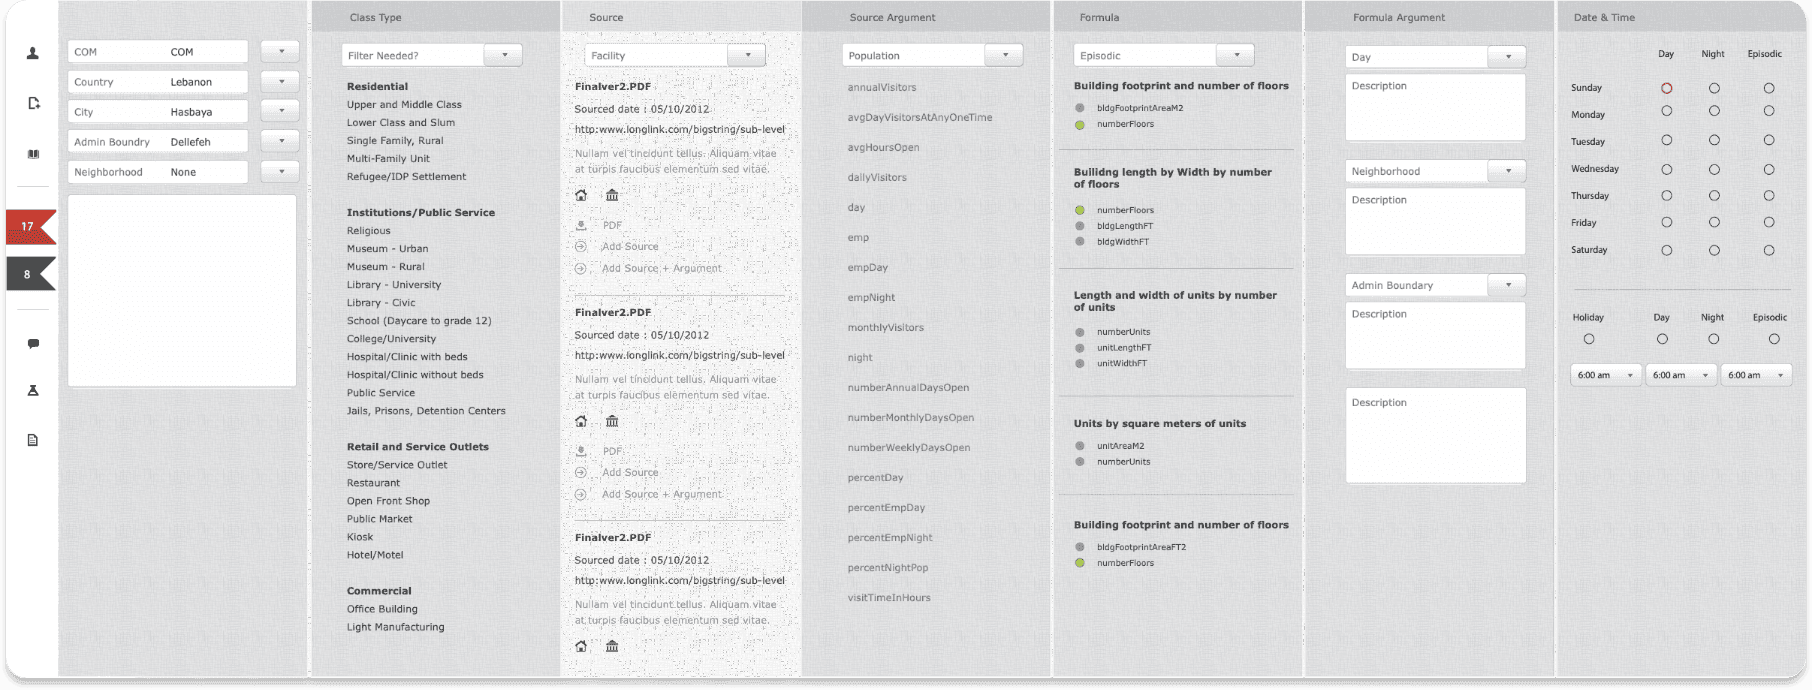
Task: Select Hospital/Clinic with beds class type
Action: (407, 356)
